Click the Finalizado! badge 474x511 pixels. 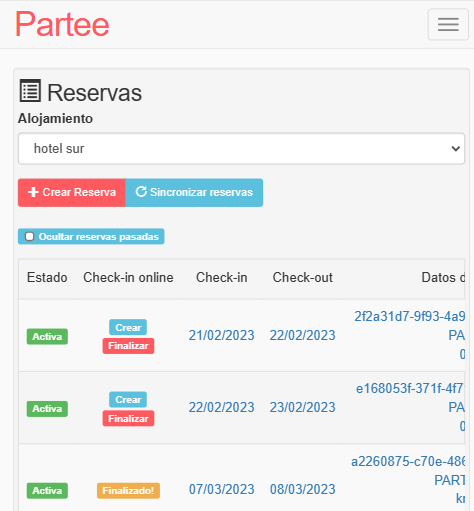point(128,491)
